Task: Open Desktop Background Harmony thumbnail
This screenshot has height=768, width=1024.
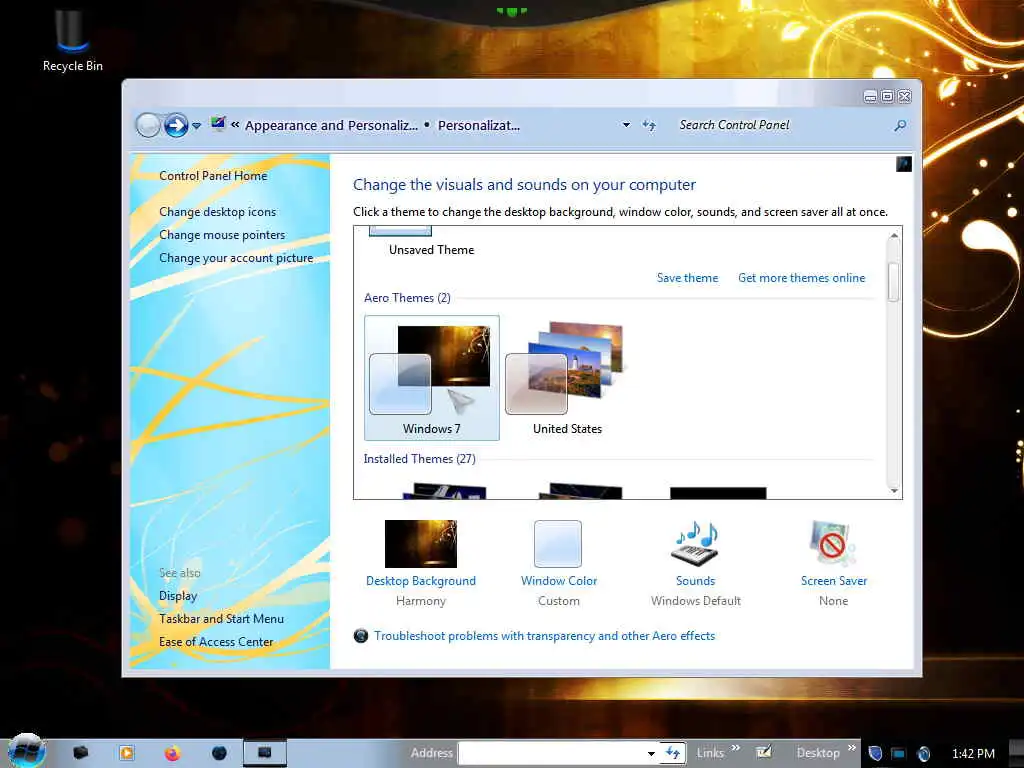Action: pos(421,543)
